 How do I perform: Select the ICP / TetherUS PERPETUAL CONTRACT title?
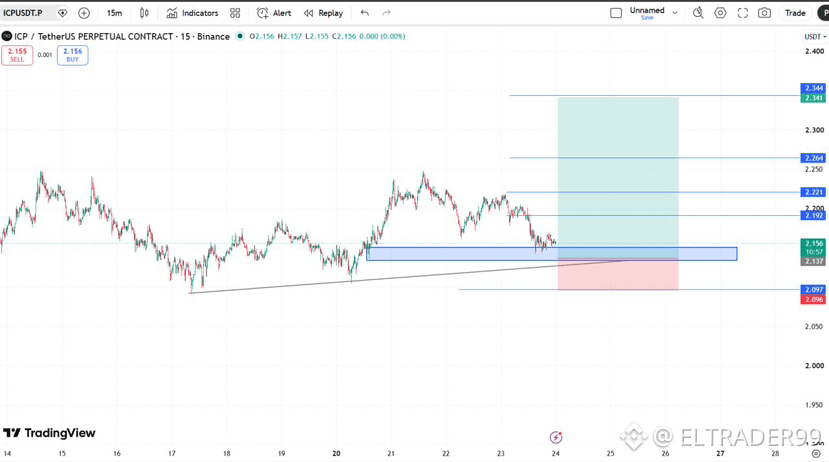pos(122,36)
